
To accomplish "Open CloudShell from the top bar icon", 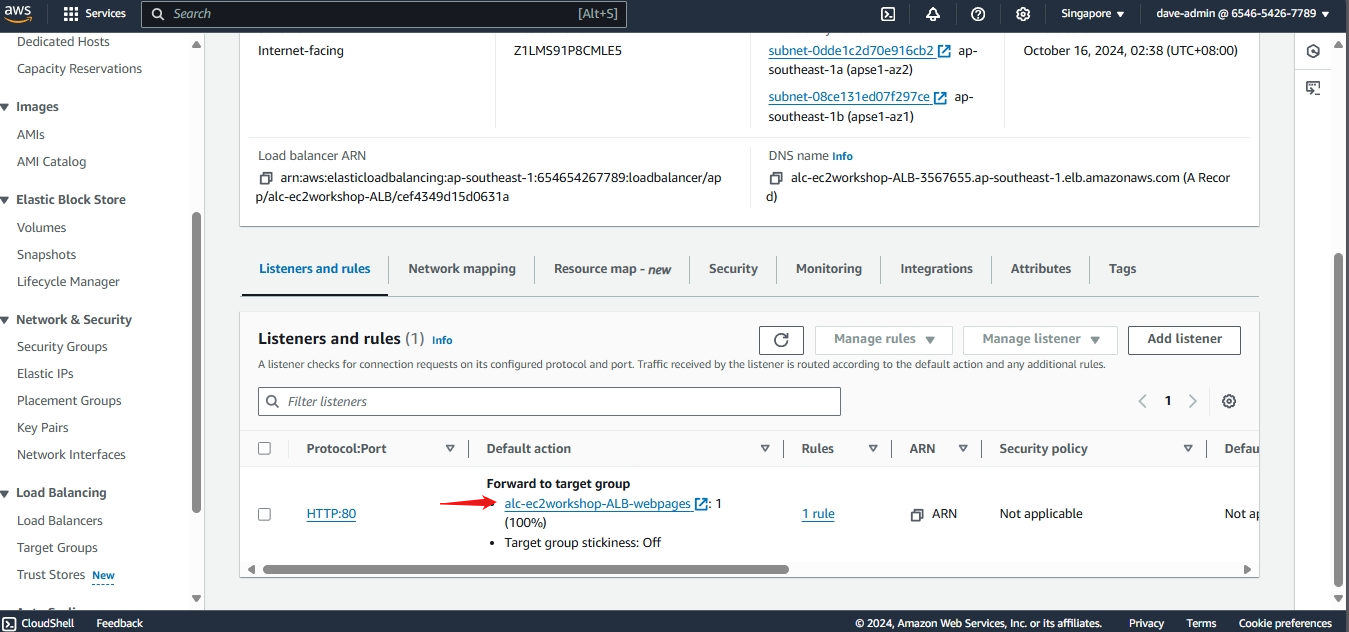I will click(x=887, y=14).
